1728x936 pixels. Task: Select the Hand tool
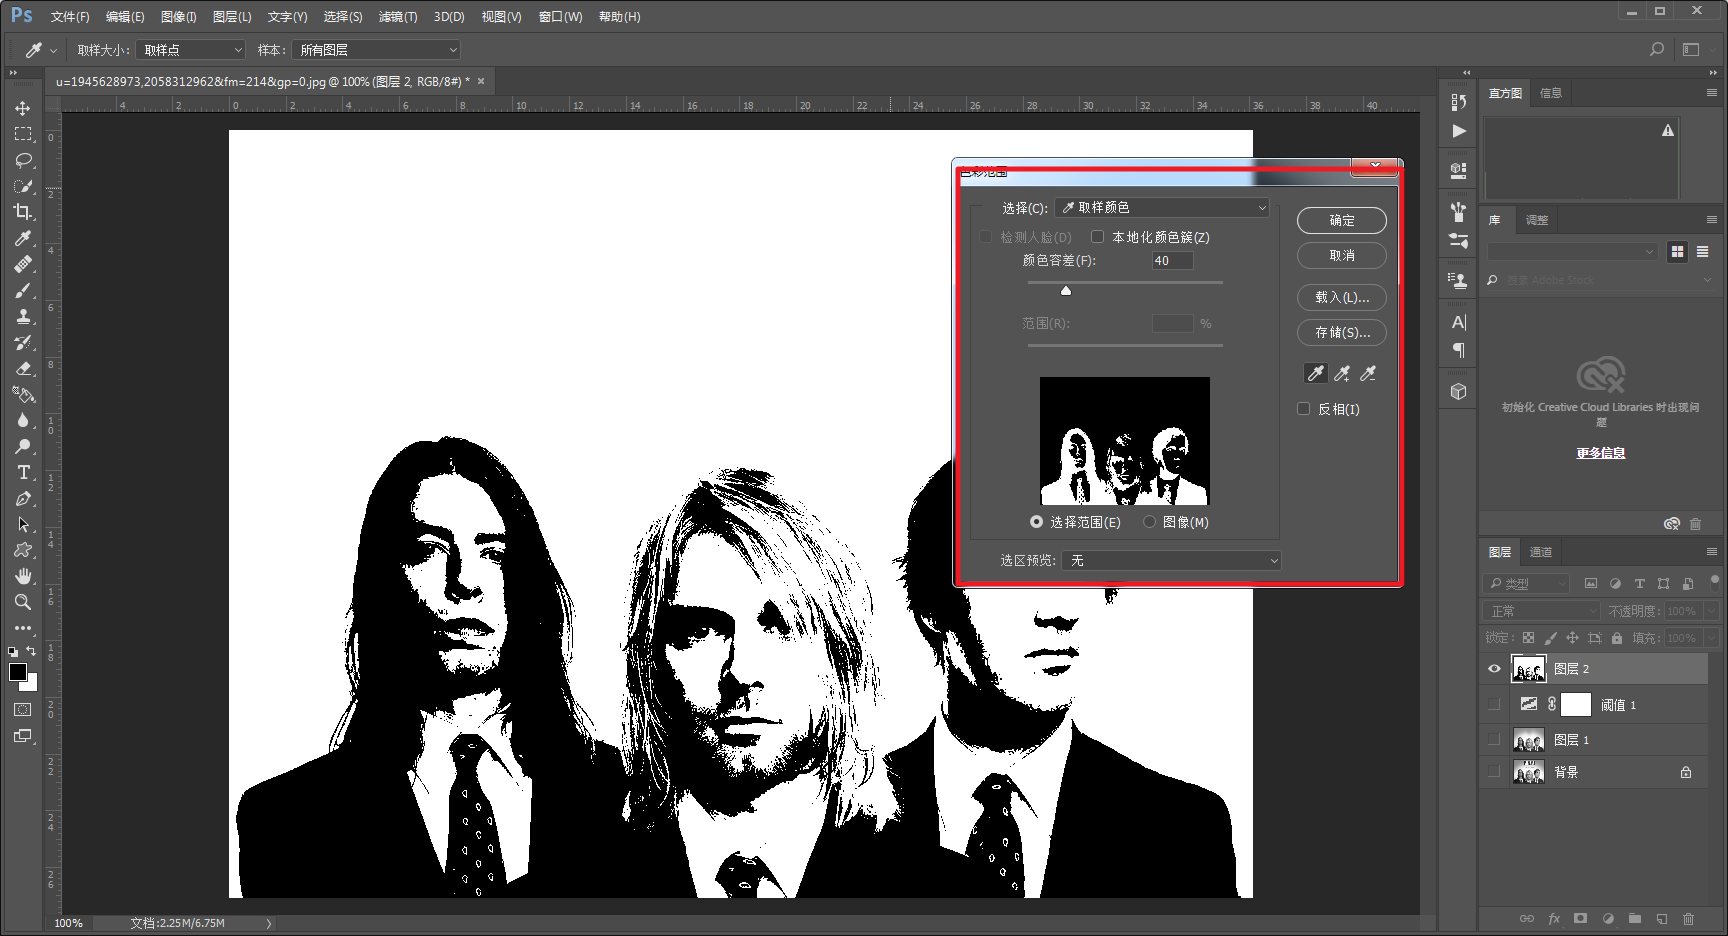click(x=23, y=576)
